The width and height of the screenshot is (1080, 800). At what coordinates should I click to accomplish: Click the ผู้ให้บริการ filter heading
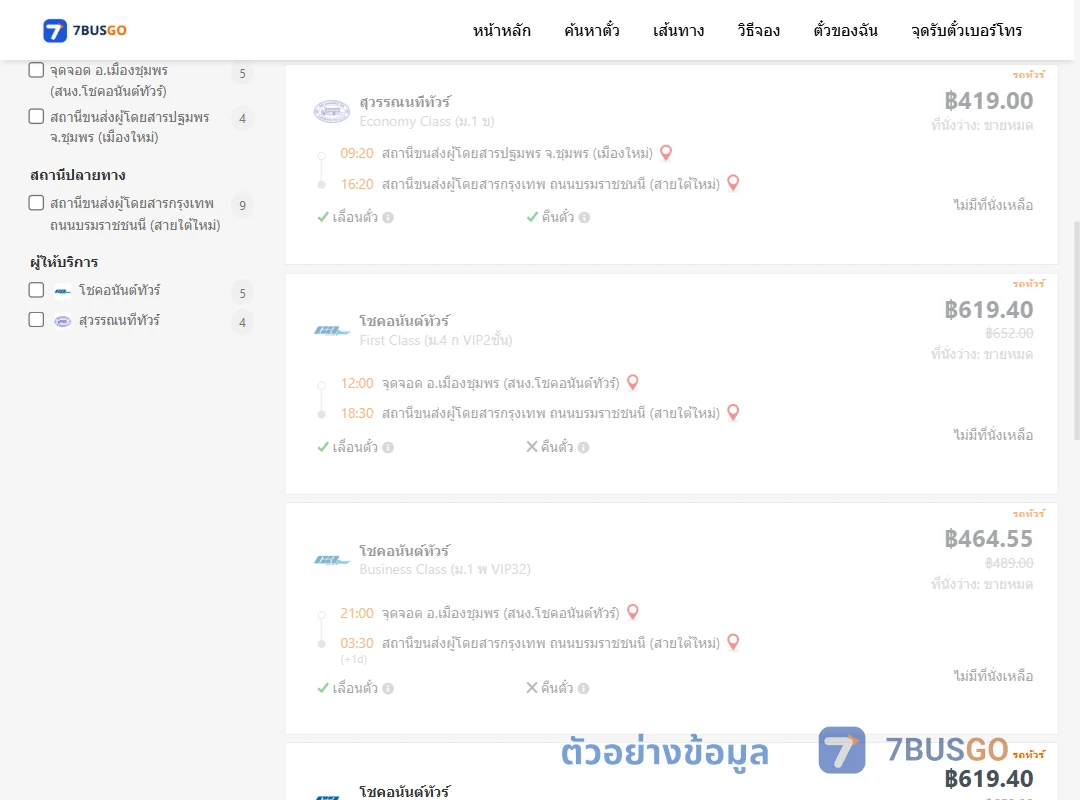(64, 262)
